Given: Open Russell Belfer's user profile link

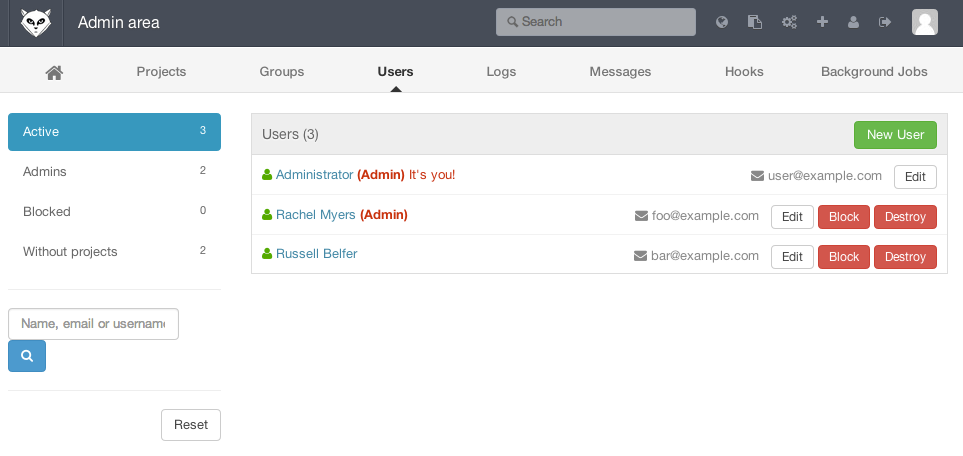Looking at the screenshot, I should tap(316, 254).
